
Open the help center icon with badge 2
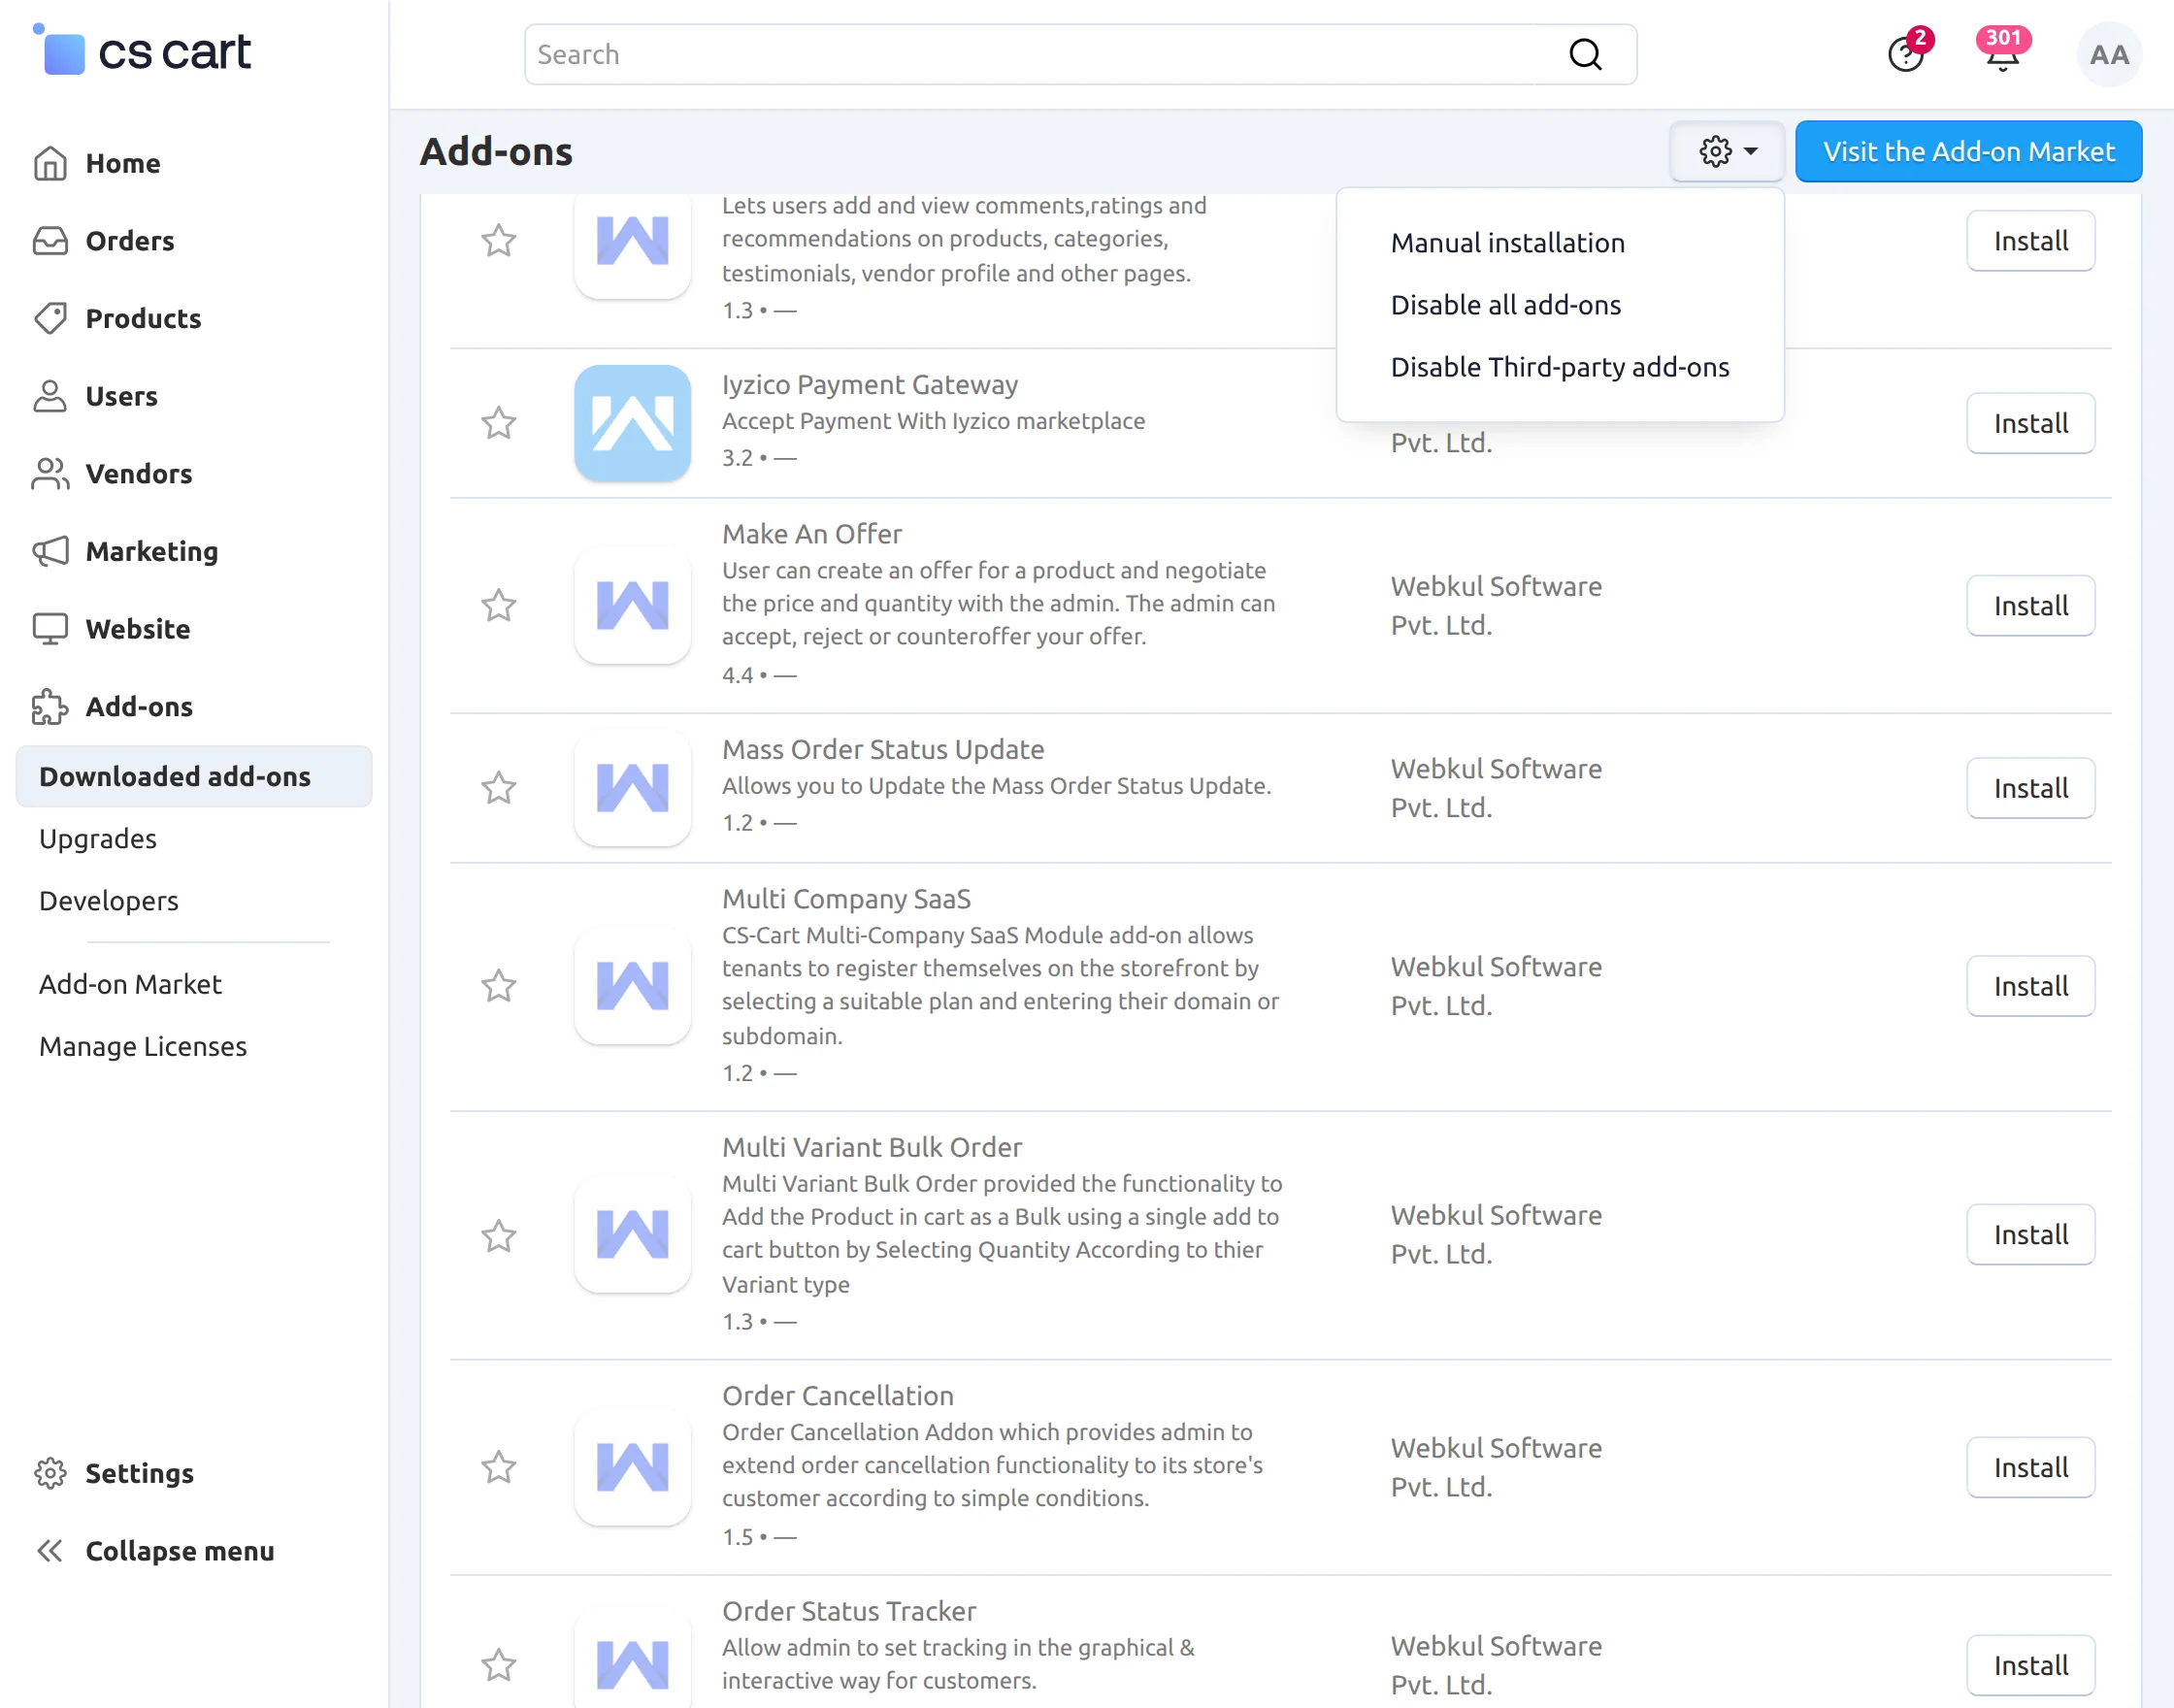pos(1906,54)
